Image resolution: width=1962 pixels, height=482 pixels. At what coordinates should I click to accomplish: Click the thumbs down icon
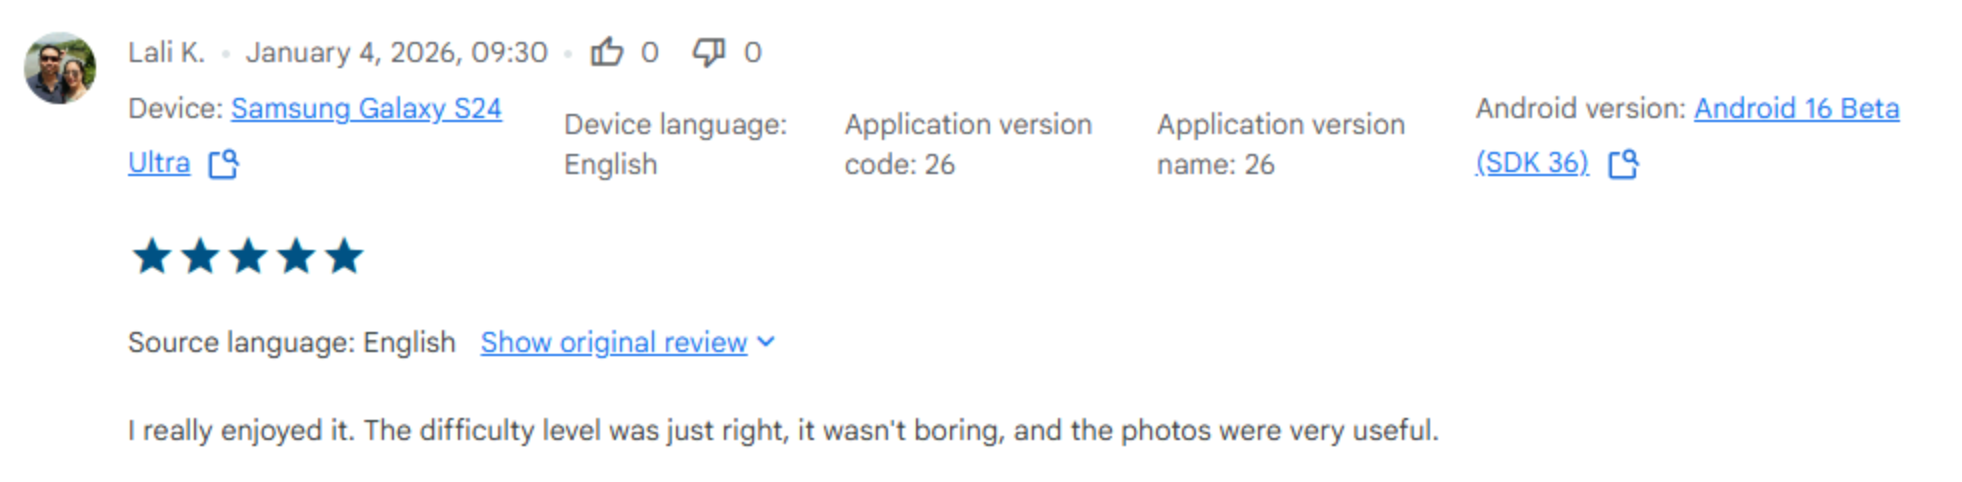(x=709, y=51)
